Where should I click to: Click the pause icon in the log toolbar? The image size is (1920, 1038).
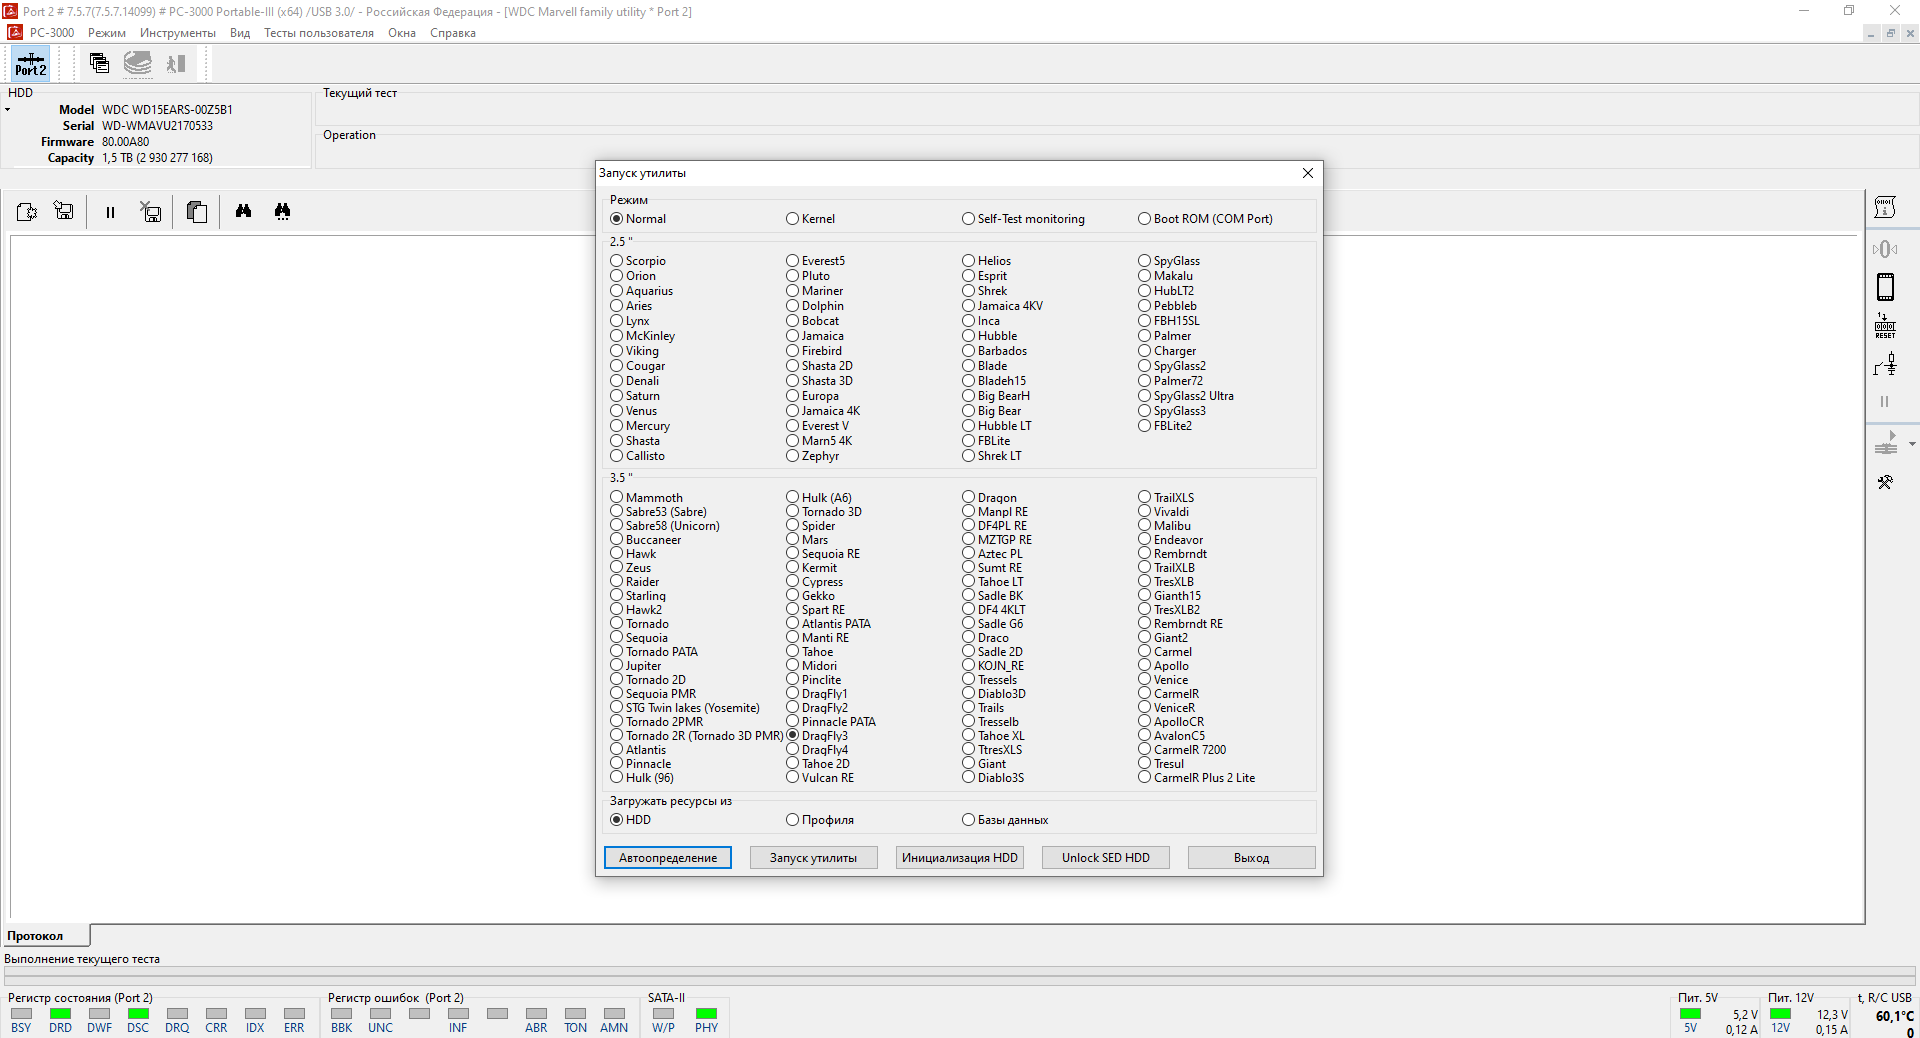[110, 212]
